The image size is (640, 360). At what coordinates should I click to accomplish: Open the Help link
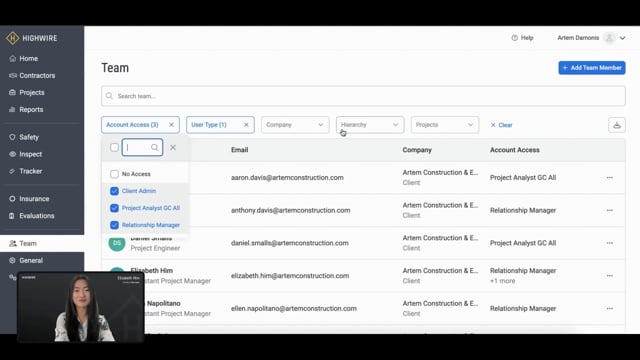(522, 38)
